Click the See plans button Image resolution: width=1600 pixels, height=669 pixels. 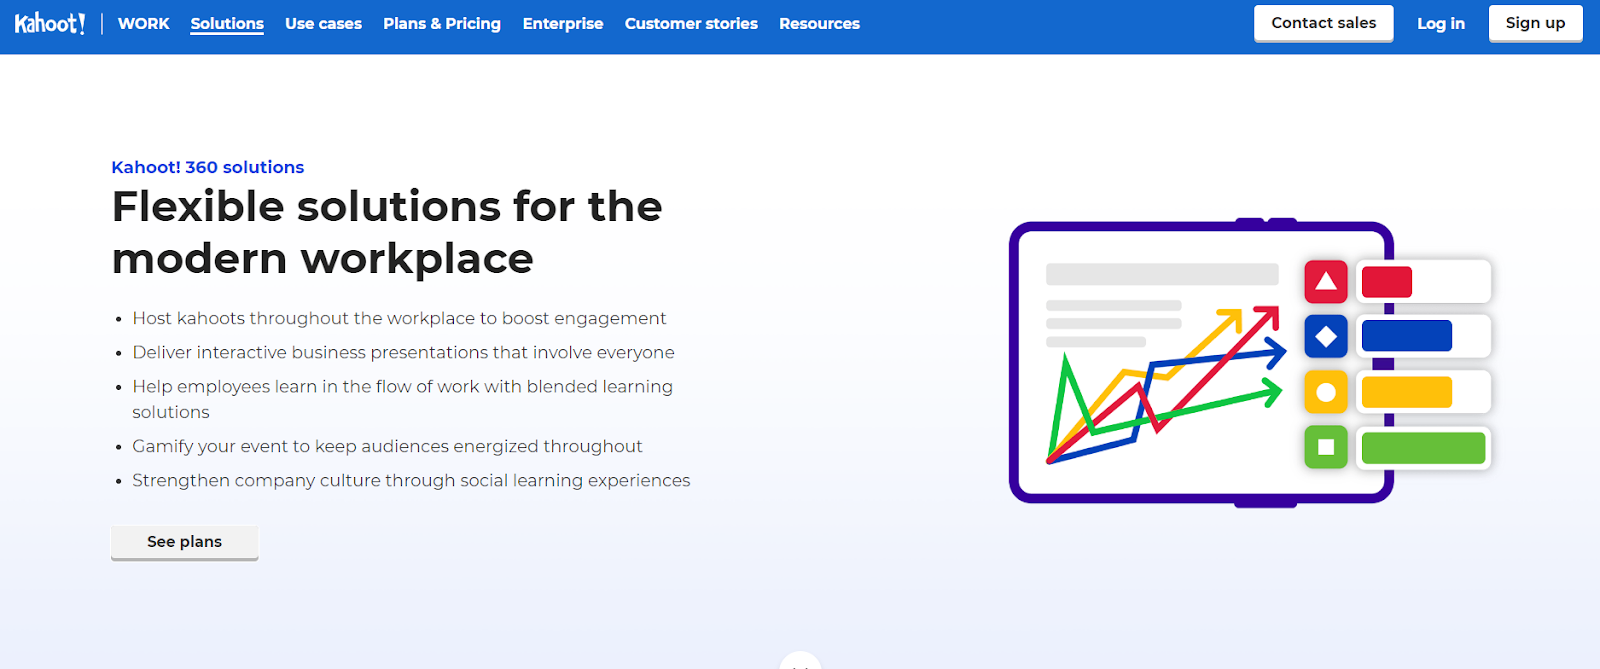click(x=185, y=542)
